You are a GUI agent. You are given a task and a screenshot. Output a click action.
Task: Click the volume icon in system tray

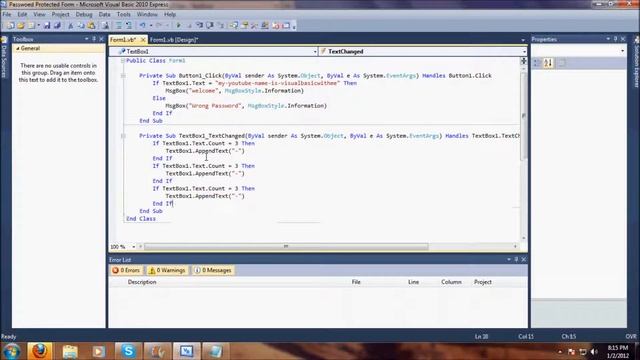pyautogui.click(x=594, y=352)
